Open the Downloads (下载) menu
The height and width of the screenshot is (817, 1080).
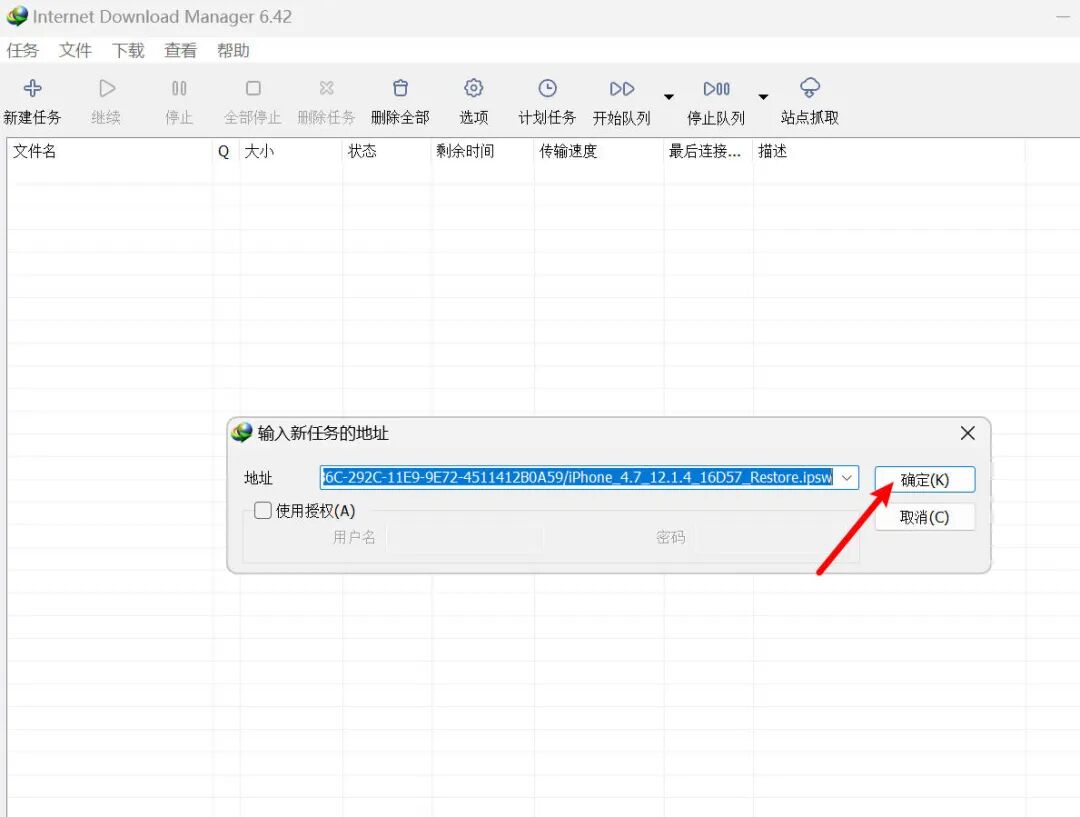coord(128,50)
